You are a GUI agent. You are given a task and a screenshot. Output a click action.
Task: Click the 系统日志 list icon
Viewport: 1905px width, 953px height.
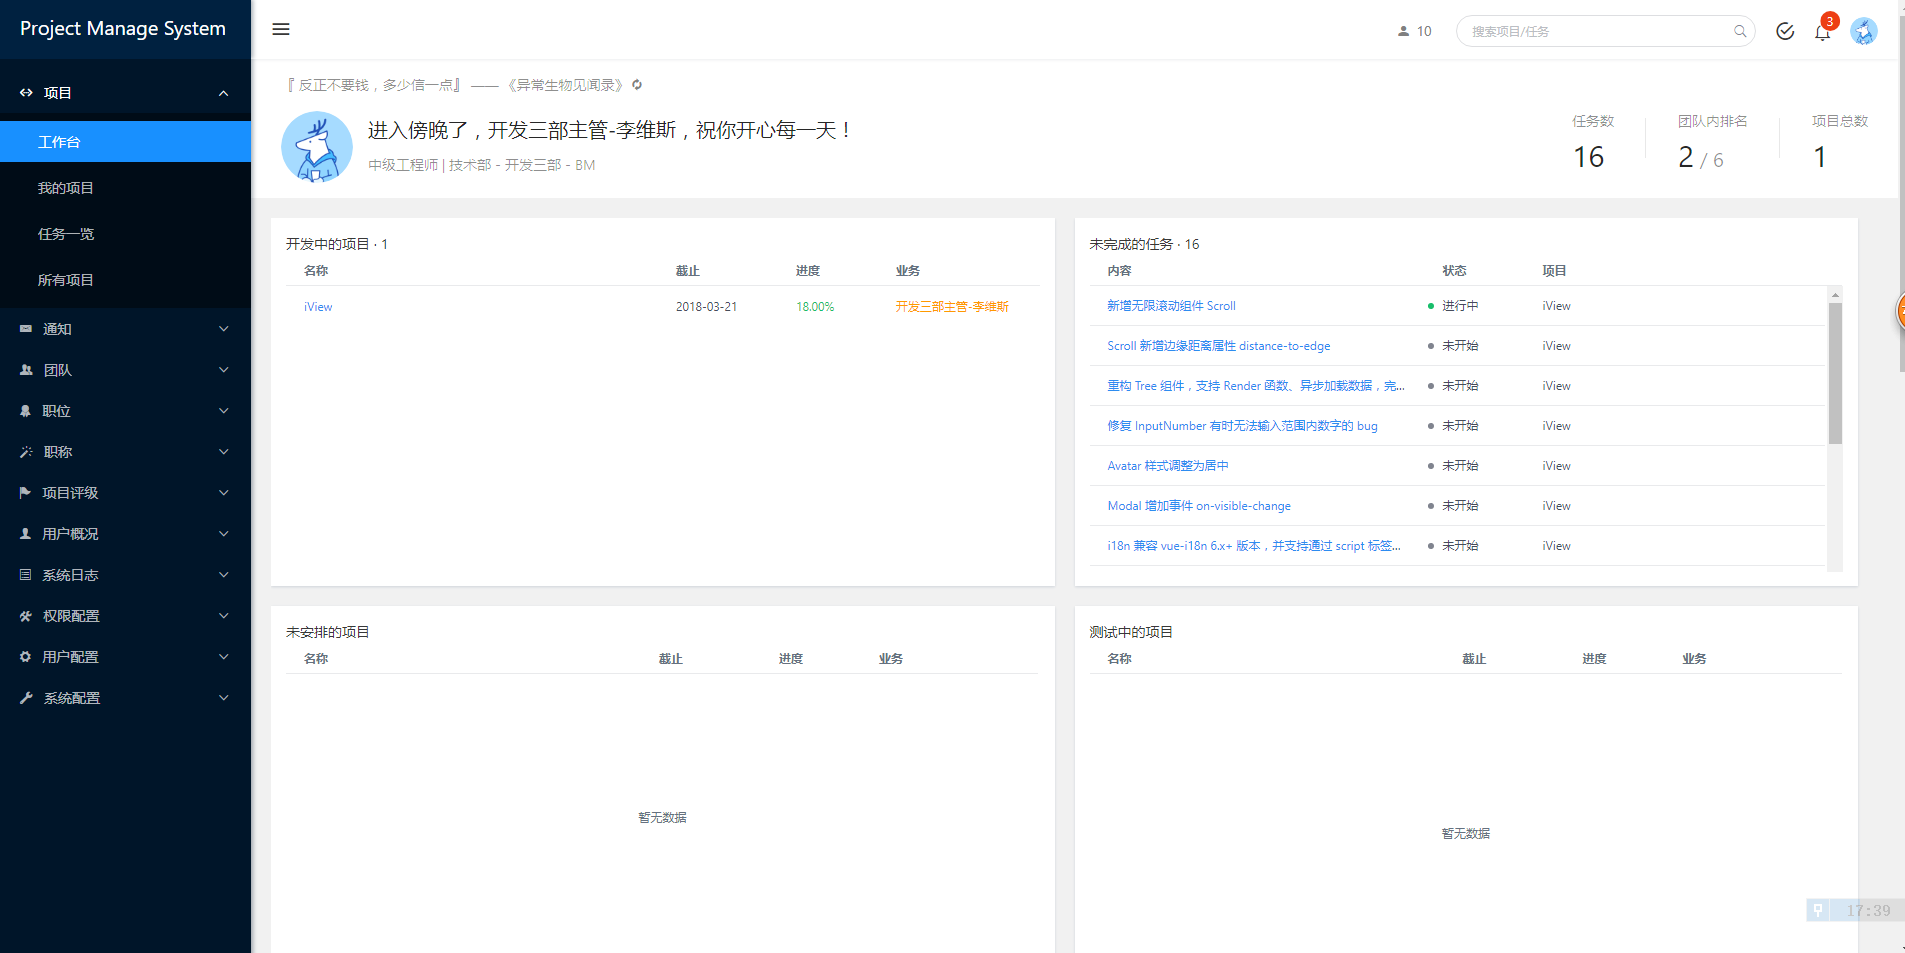(25, 575)
